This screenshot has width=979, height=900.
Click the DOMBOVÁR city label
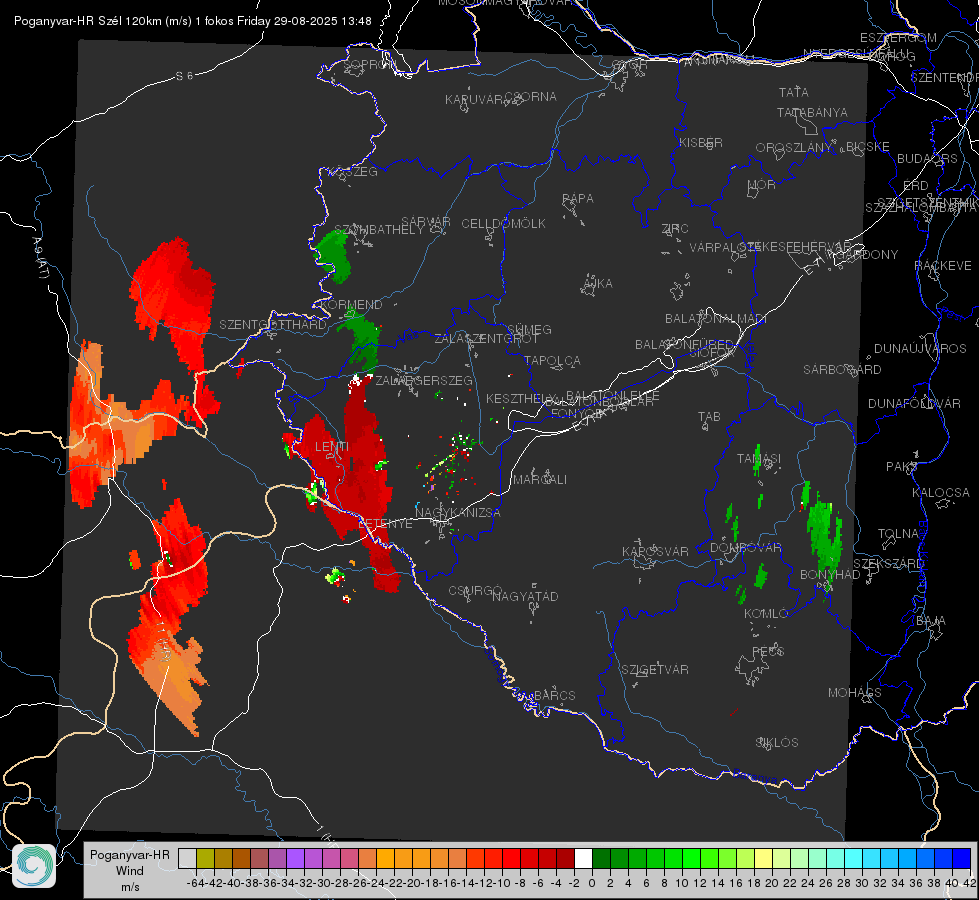point(745,548)
